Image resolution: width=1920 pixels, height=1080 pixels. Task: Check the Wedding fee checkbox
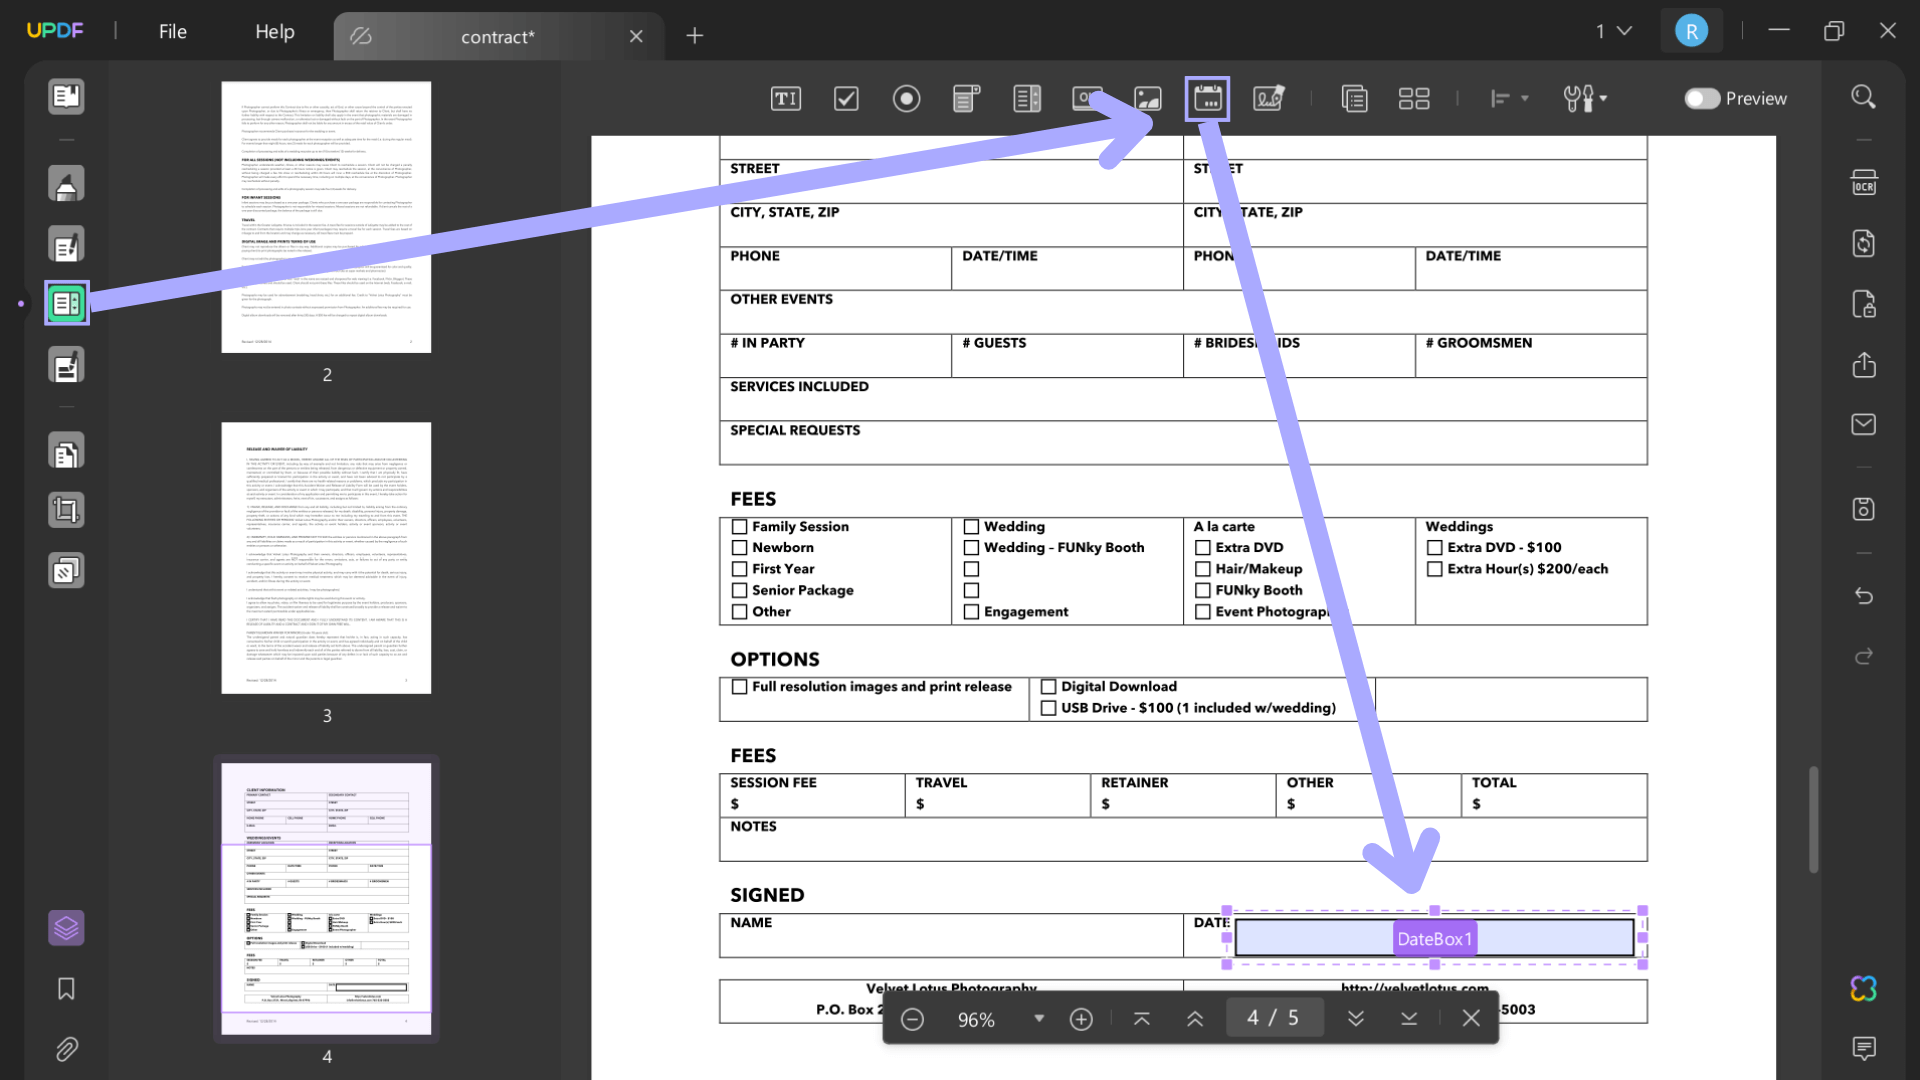coord(971,526)
